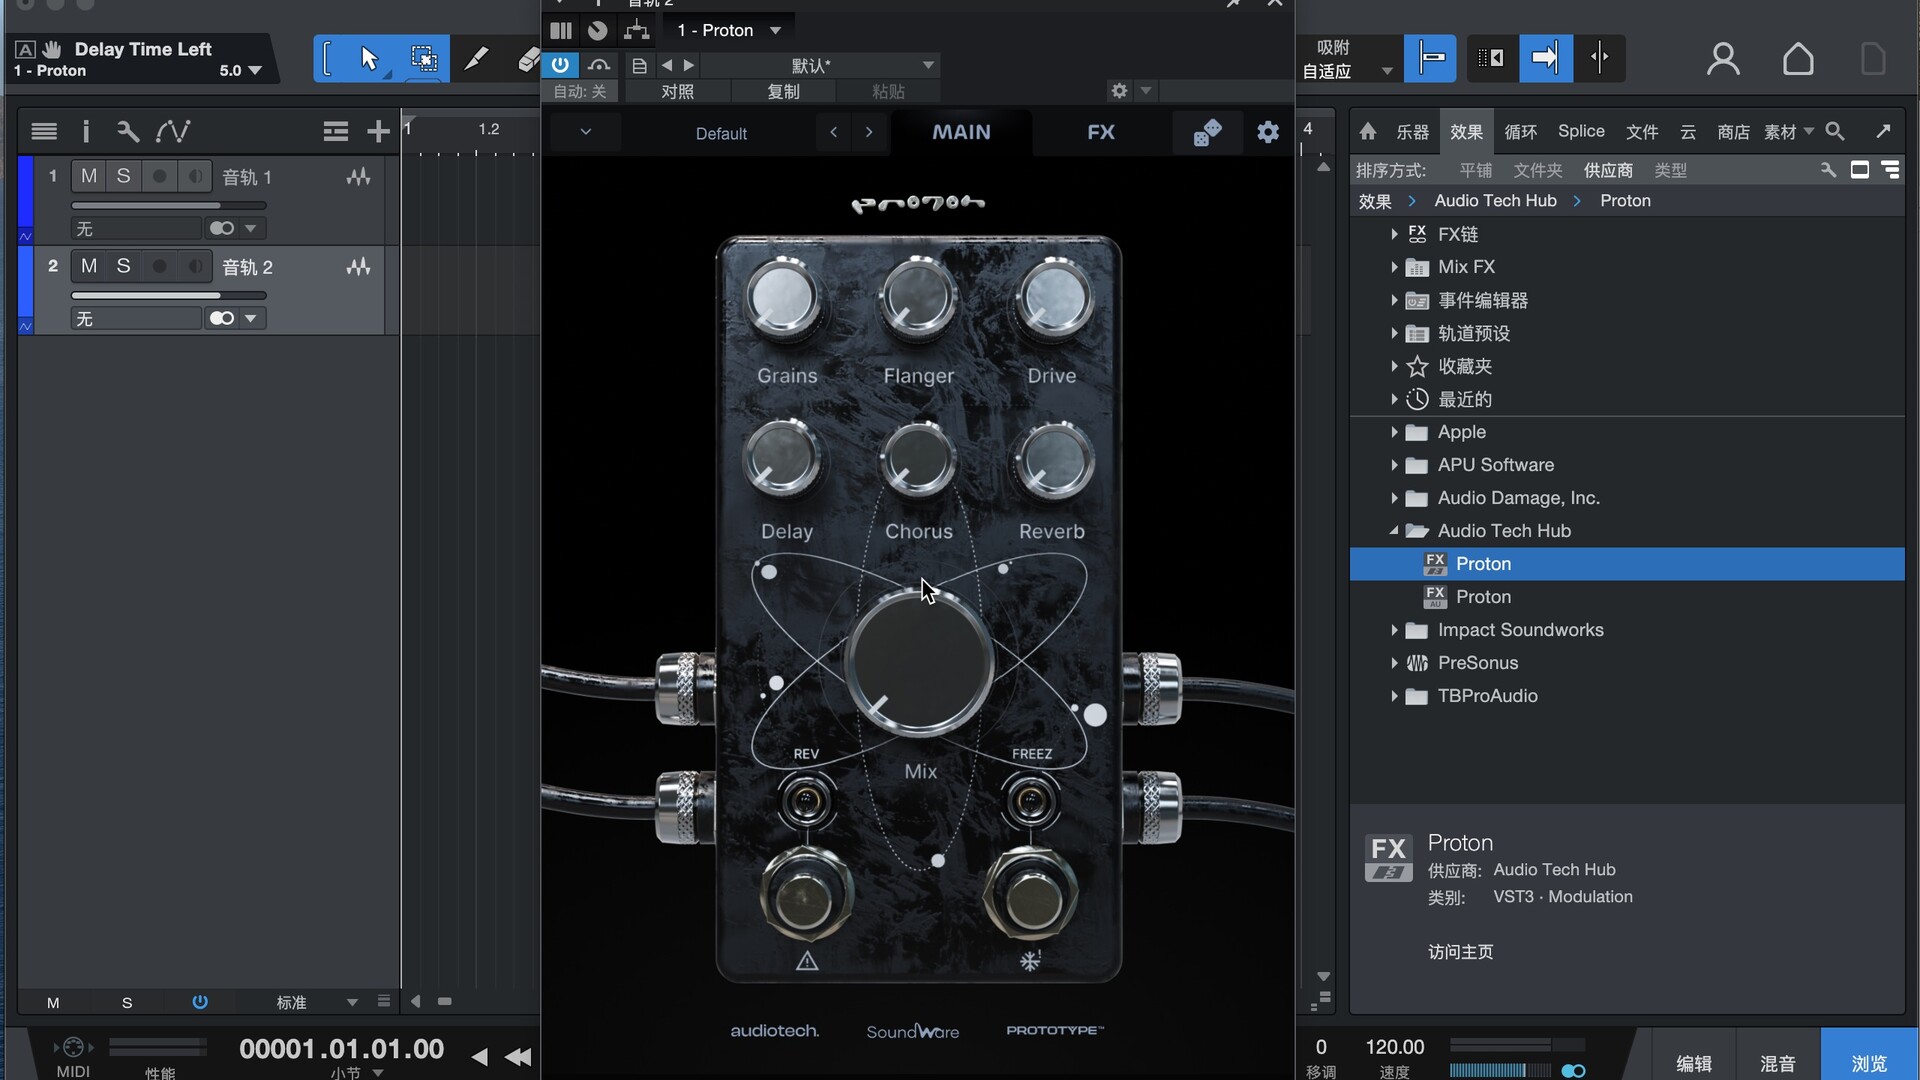Image resolution: width=1920 pixels, height=1080 pixels.
Task: Click the load preset file icon
Action: tap(639, 65)
